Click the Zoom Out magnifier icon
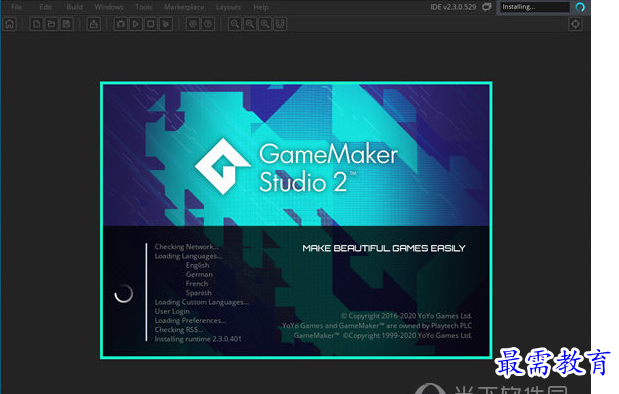 (x=235, y=24)
